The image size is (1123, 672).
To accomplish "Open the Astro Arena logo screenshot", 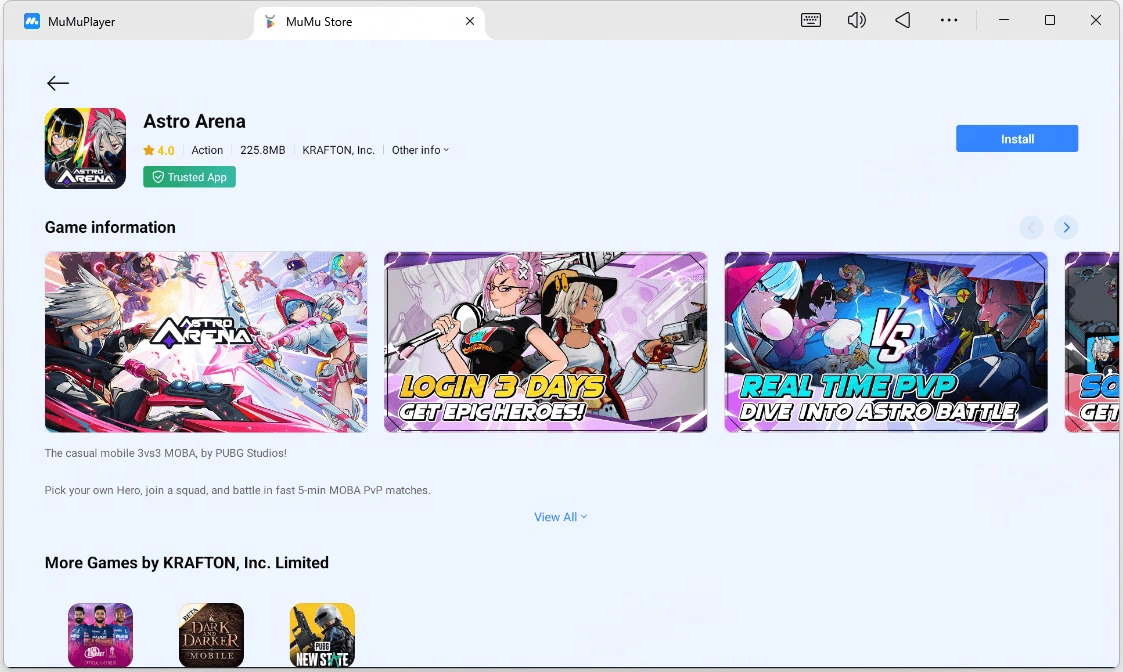I will pos(206,342).
